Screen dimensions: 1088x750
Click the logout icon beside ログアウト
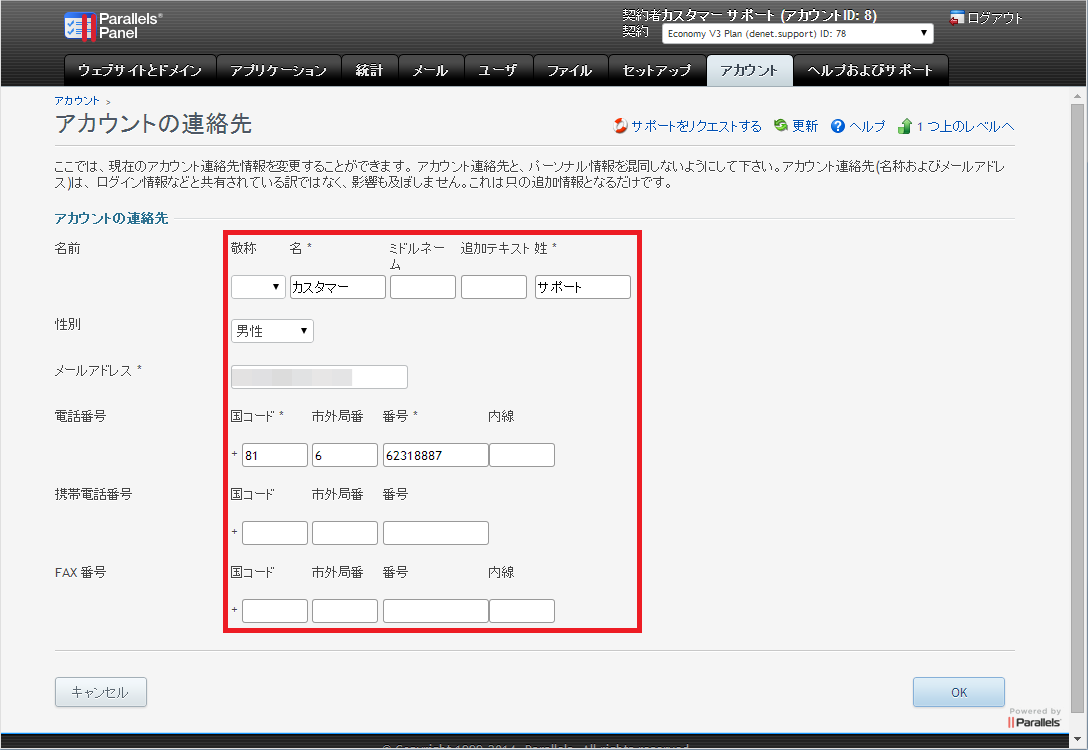click(957, 18)
